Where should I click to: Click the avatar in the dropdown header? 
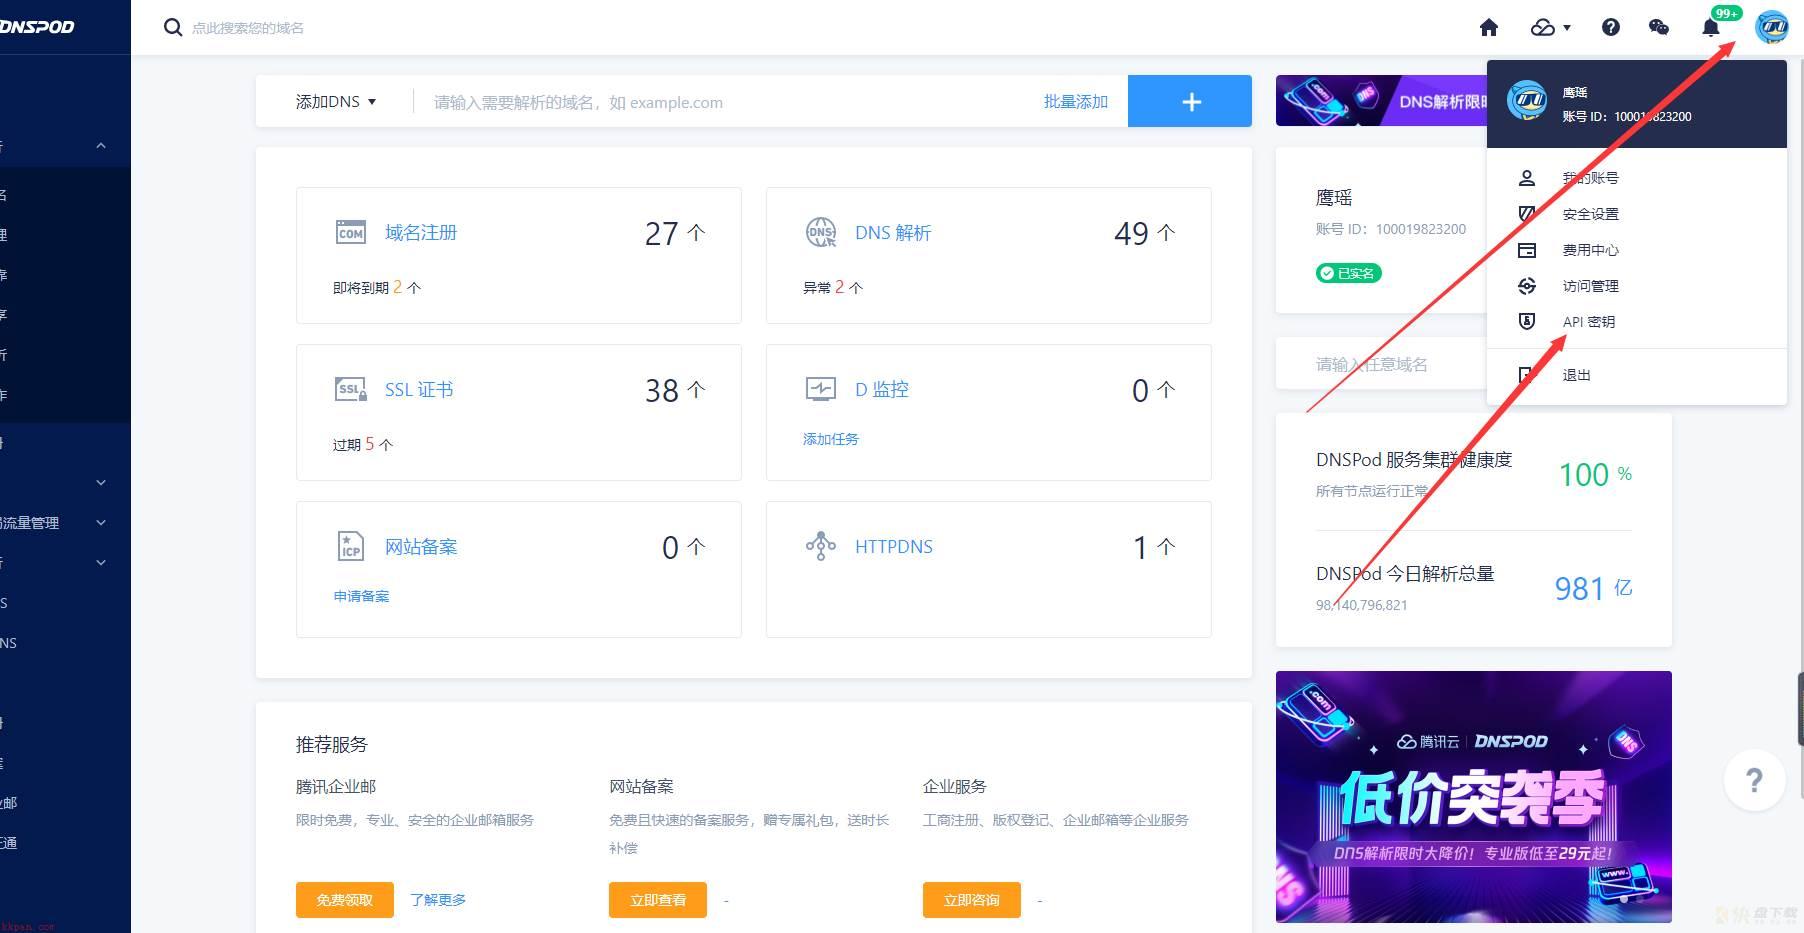(1527, 102)
